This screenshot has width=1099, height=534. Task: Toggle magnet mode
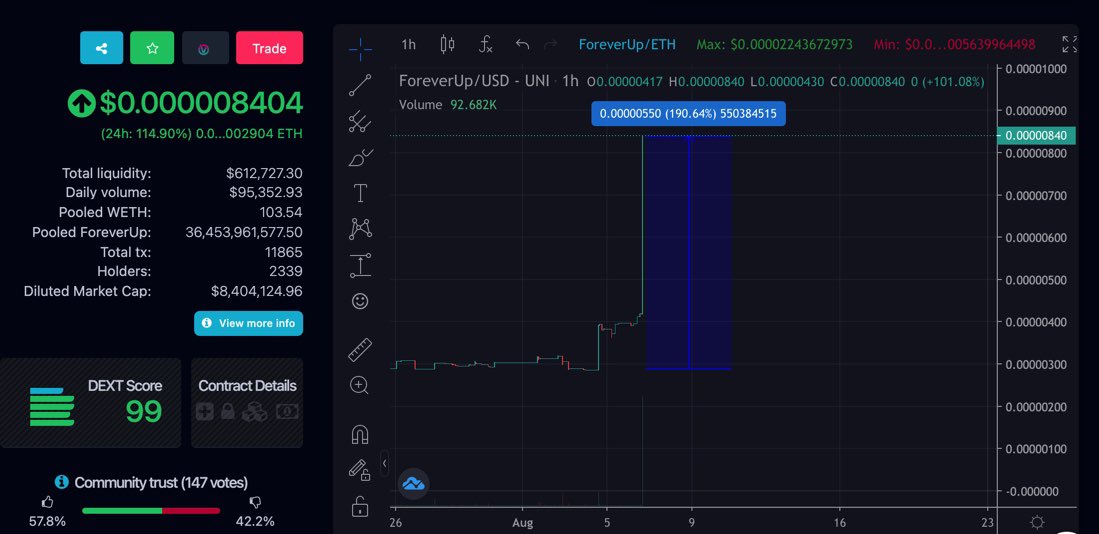tap(360, 434)
